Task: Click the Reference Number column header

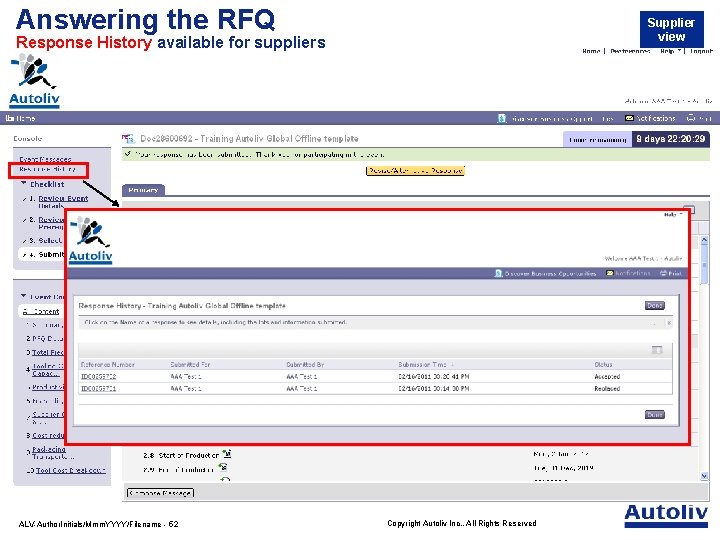Action: click(x=107, y=365)
